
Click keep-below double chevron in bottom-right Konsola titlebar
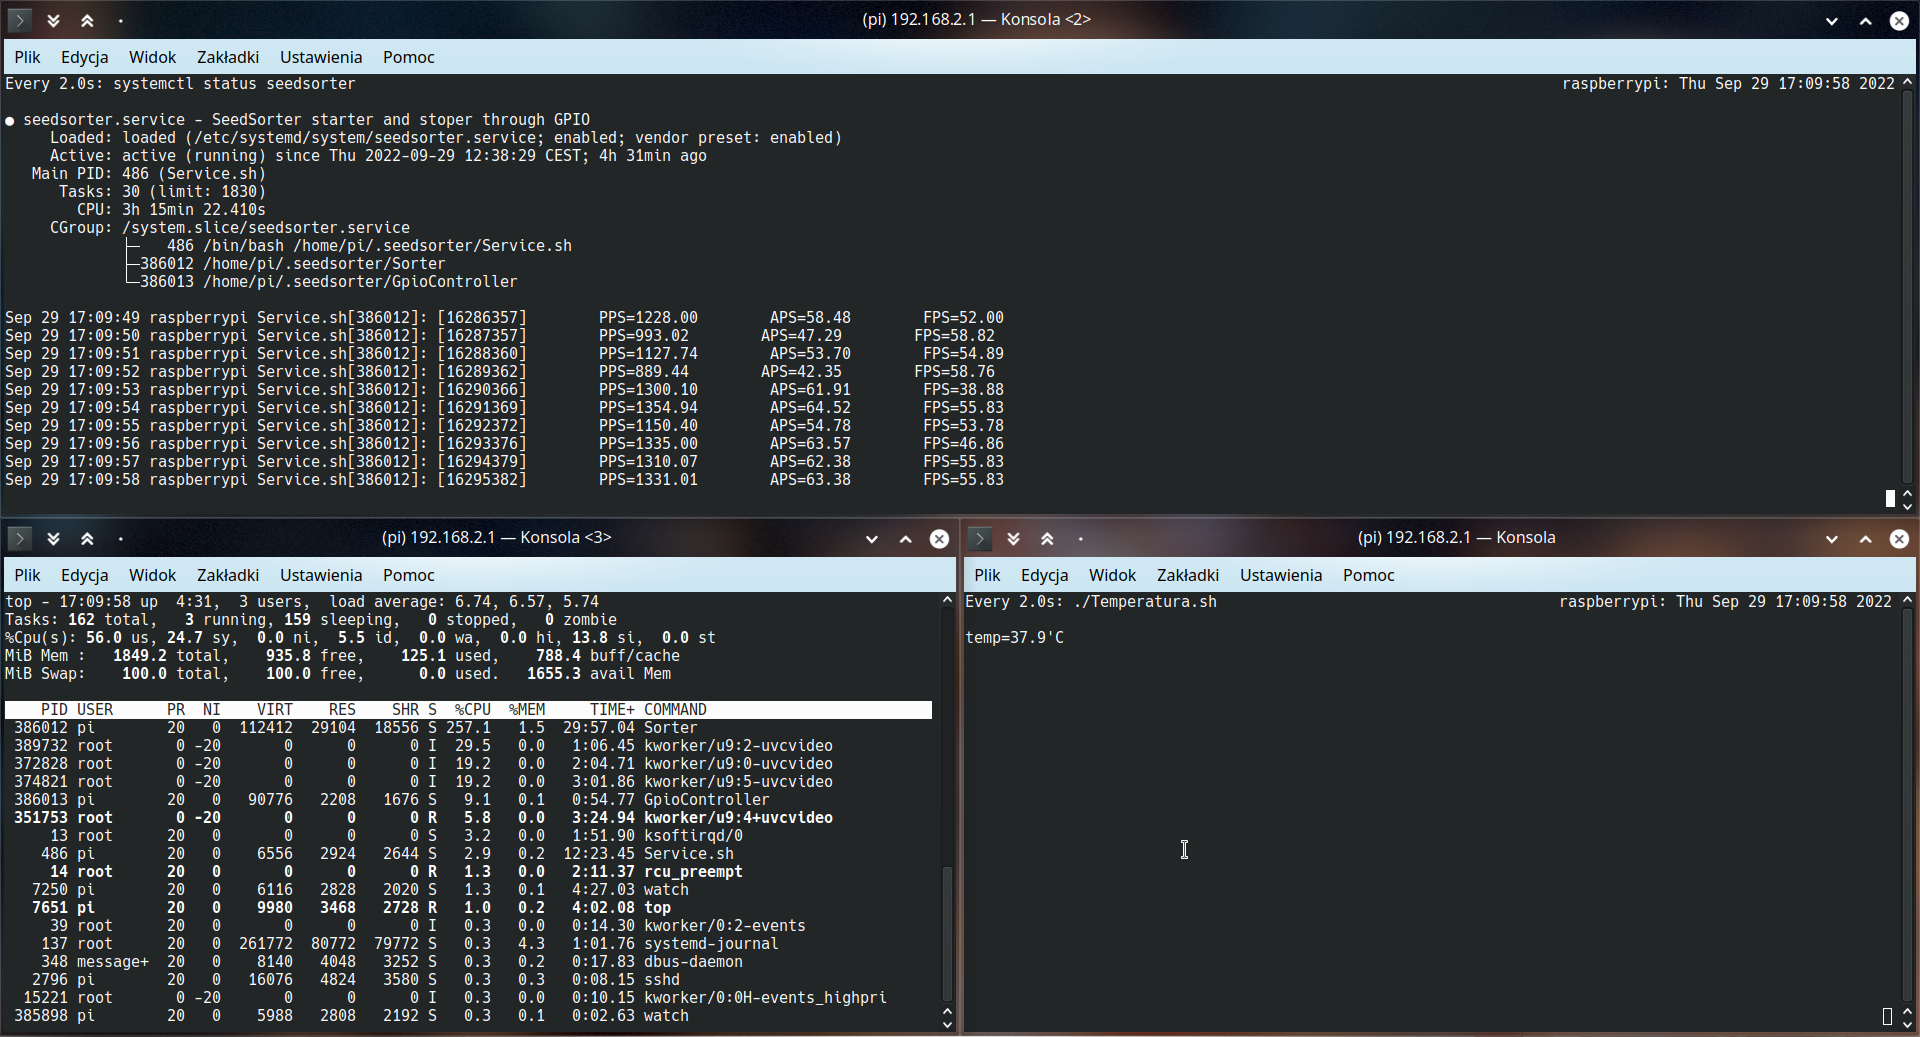1014,538
